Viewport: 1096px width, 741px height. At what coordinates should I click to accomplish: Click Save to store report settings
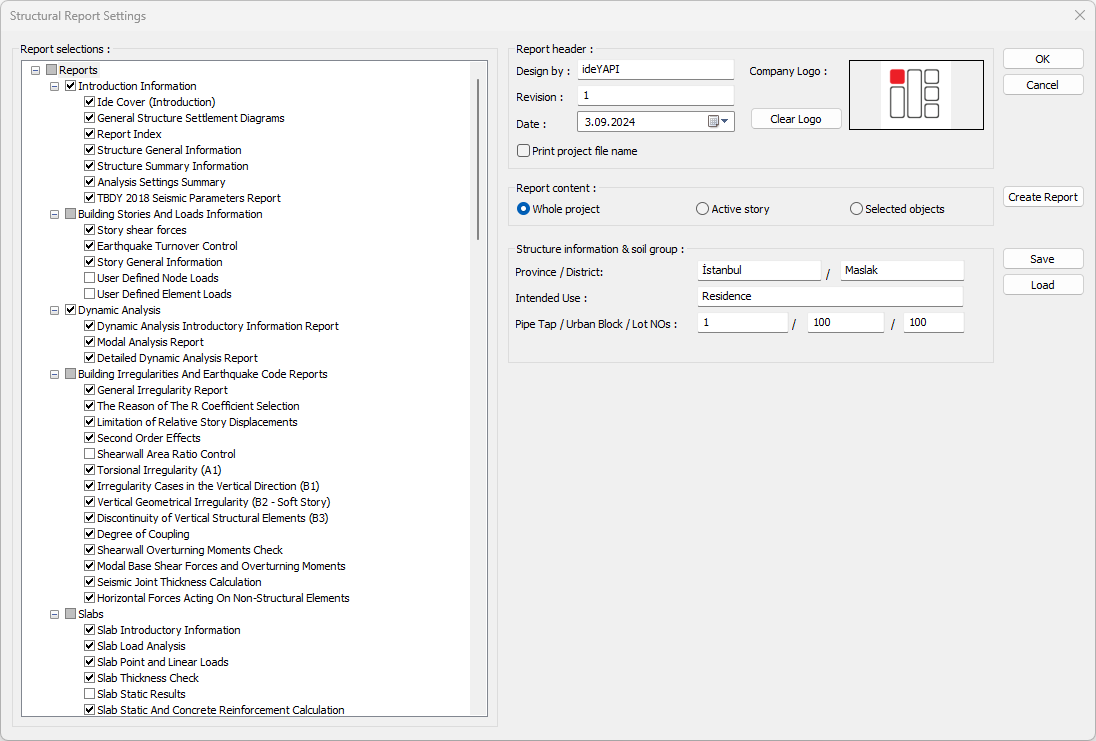tap(1043, 259)
